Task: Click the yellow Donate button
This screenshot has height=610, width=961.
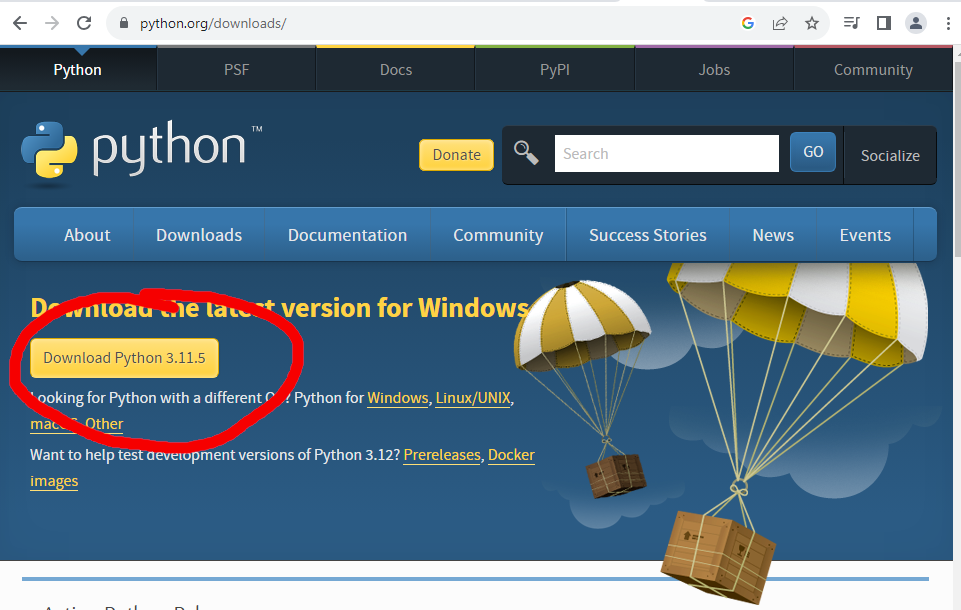Action: (457, 154)
